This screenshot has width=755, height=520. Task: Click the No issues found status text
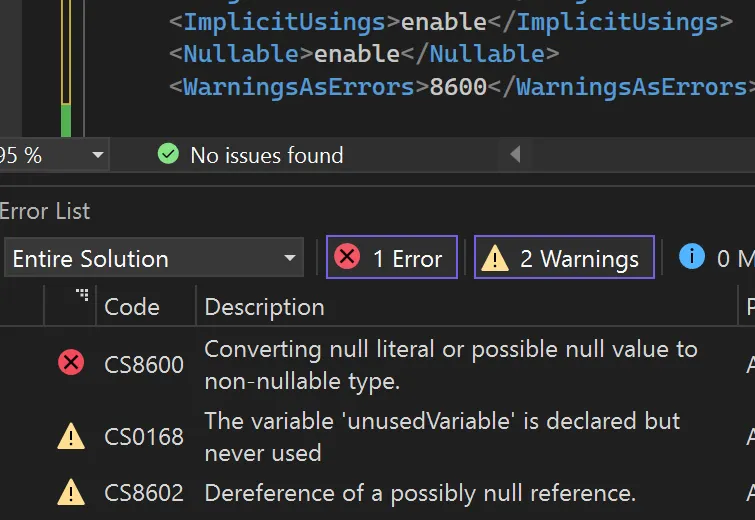pyautogui.click(x=267, y=156)
